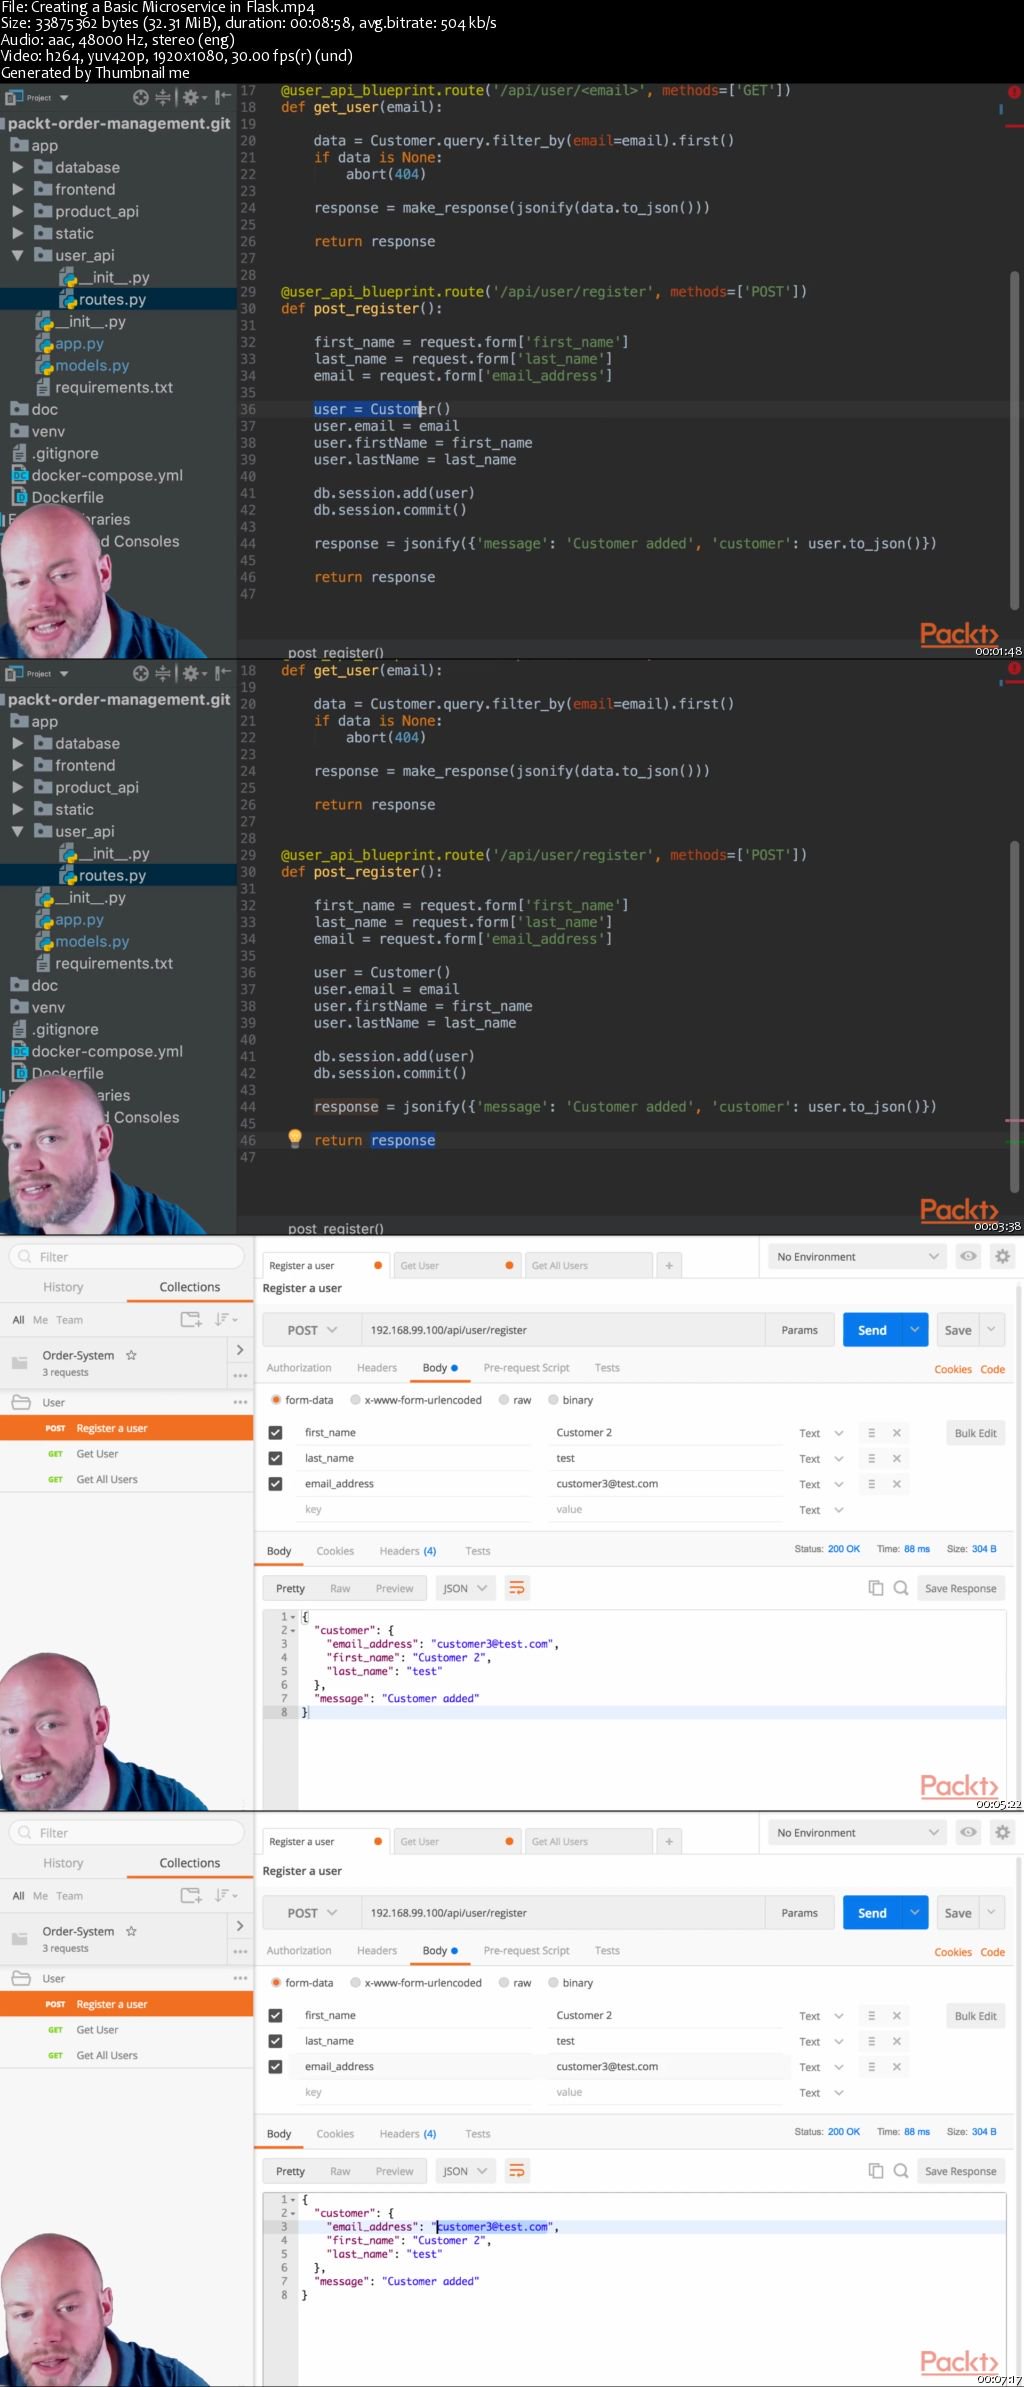This screenshot has height=2387, width=1024.
Task: Star the Order-System collection in 00:05:22 frame
Action: pos(131,1355)
